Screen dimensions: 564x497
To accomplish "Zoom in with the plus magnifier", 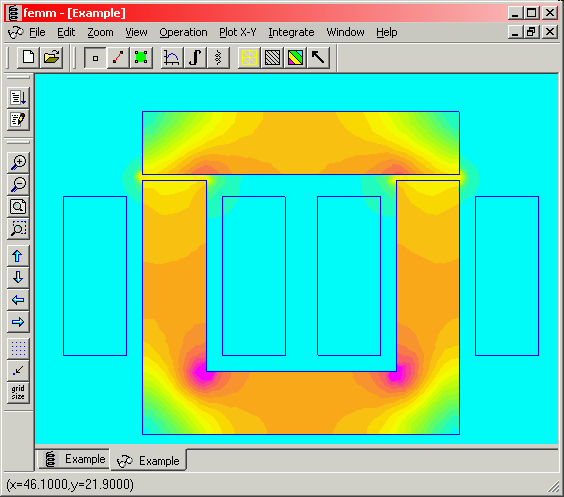I will 18,162.
